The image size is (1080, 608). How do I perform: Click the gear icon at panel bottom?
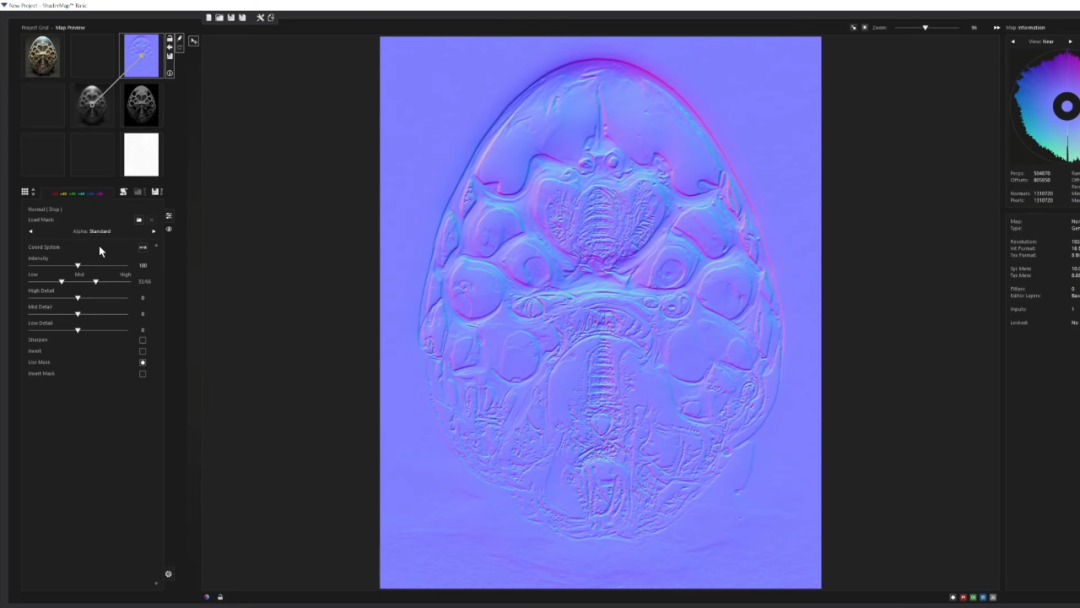[169, 574]
